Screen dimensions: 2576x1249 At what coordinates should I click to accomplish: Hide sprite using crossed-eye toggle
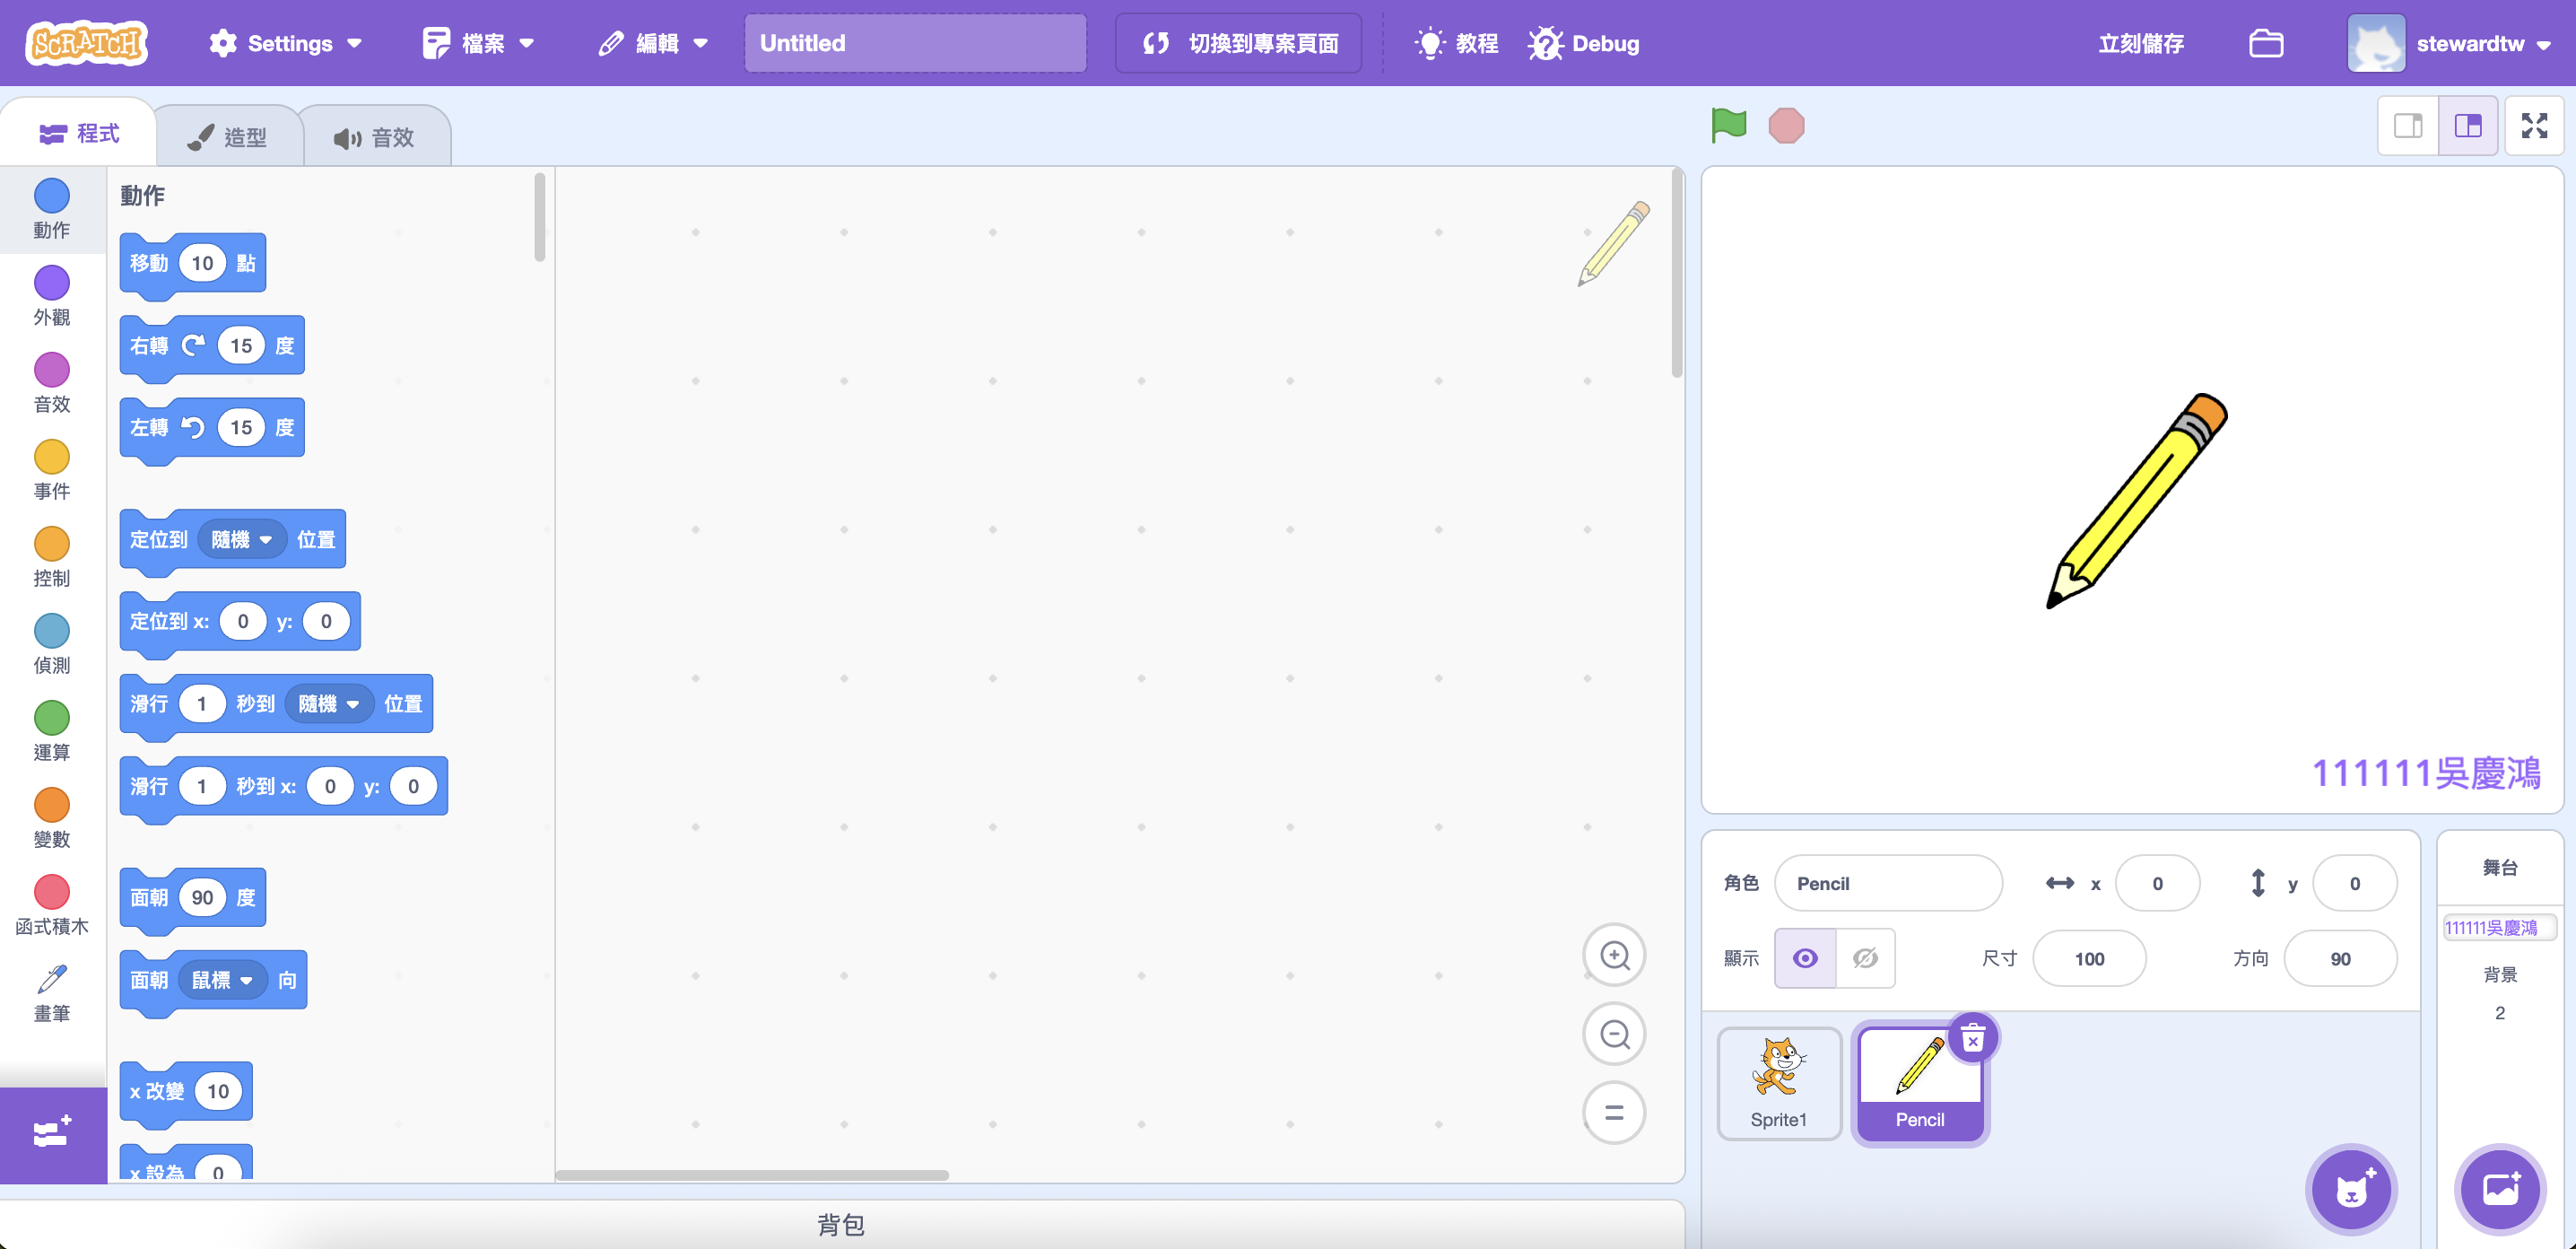click(1865, 958)
